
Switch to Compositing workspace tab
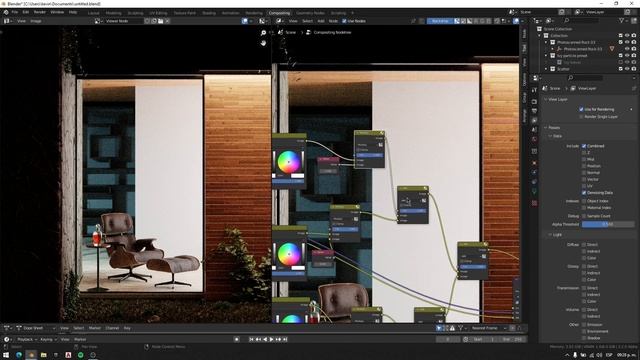(x=279, y=13)
